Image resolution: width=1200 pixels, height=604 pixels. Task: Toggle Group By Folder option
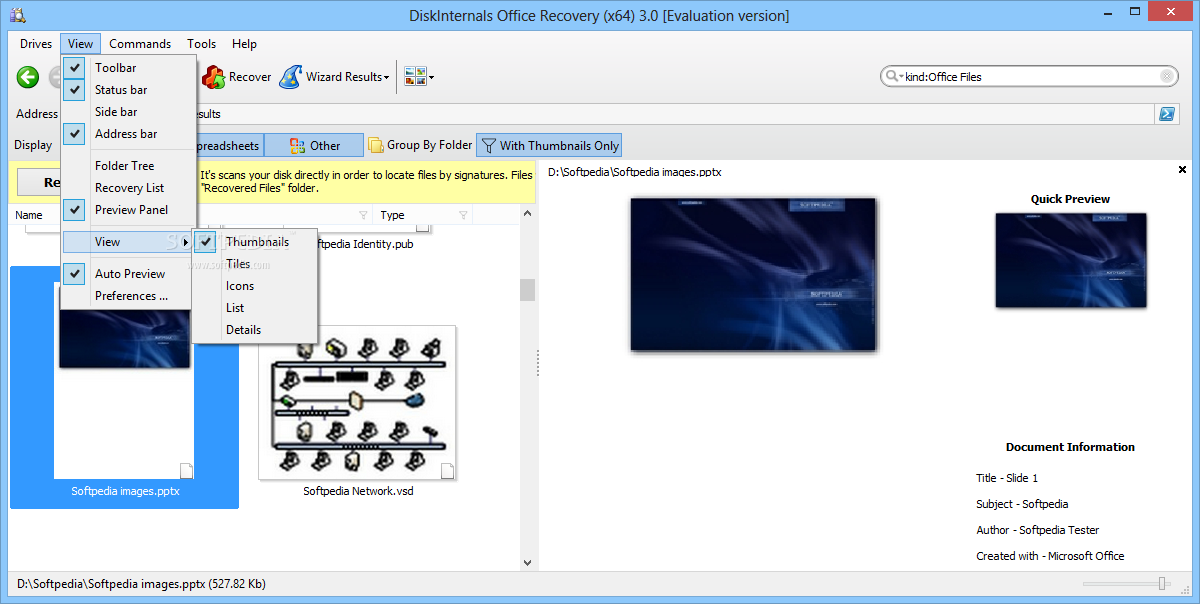click(x=420, y=145)
